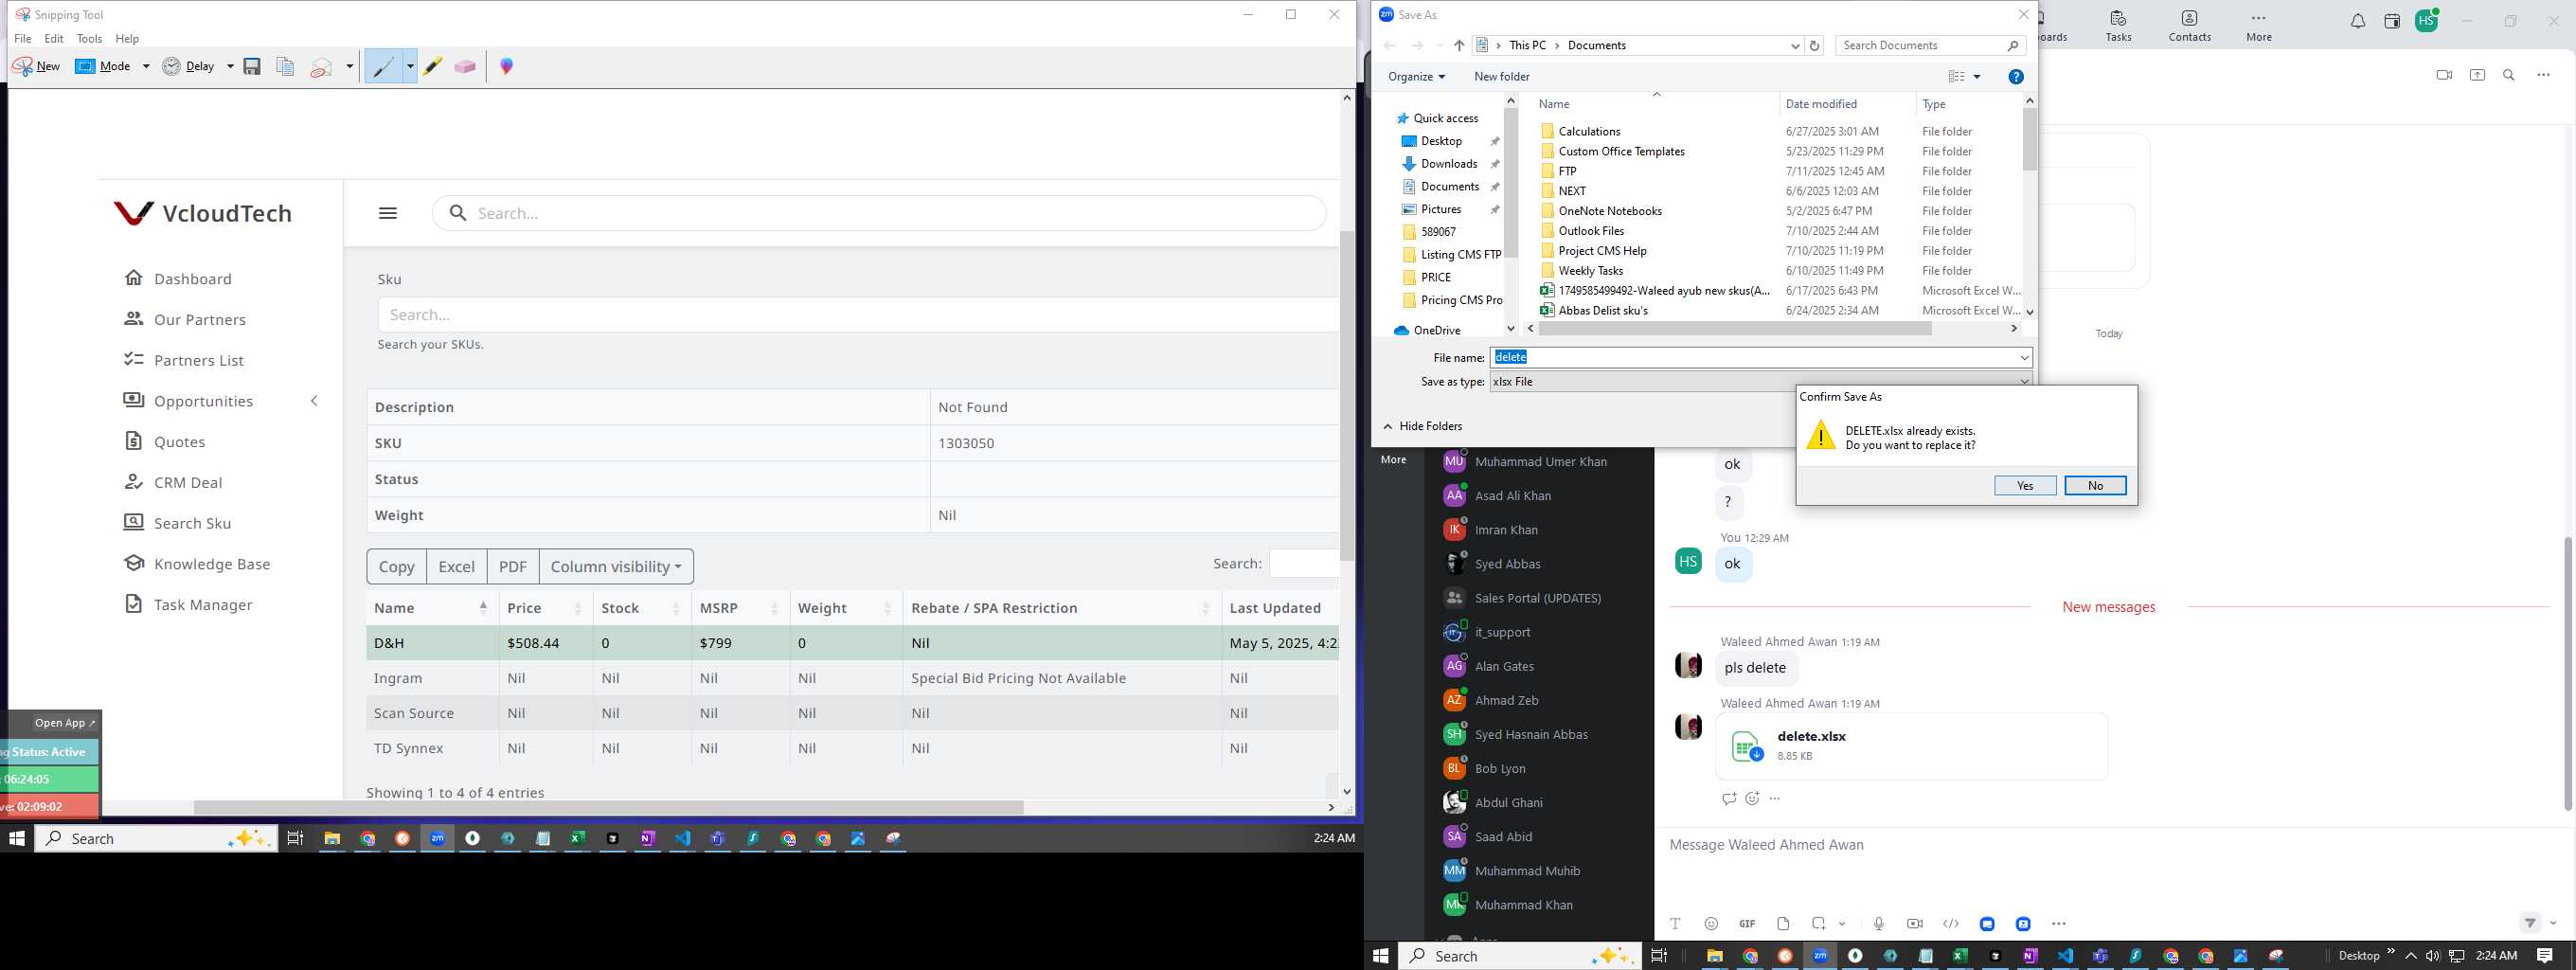Click the Save As file list vertical scrollbar
2576x970 pixels.
[x=2029, y=140]
